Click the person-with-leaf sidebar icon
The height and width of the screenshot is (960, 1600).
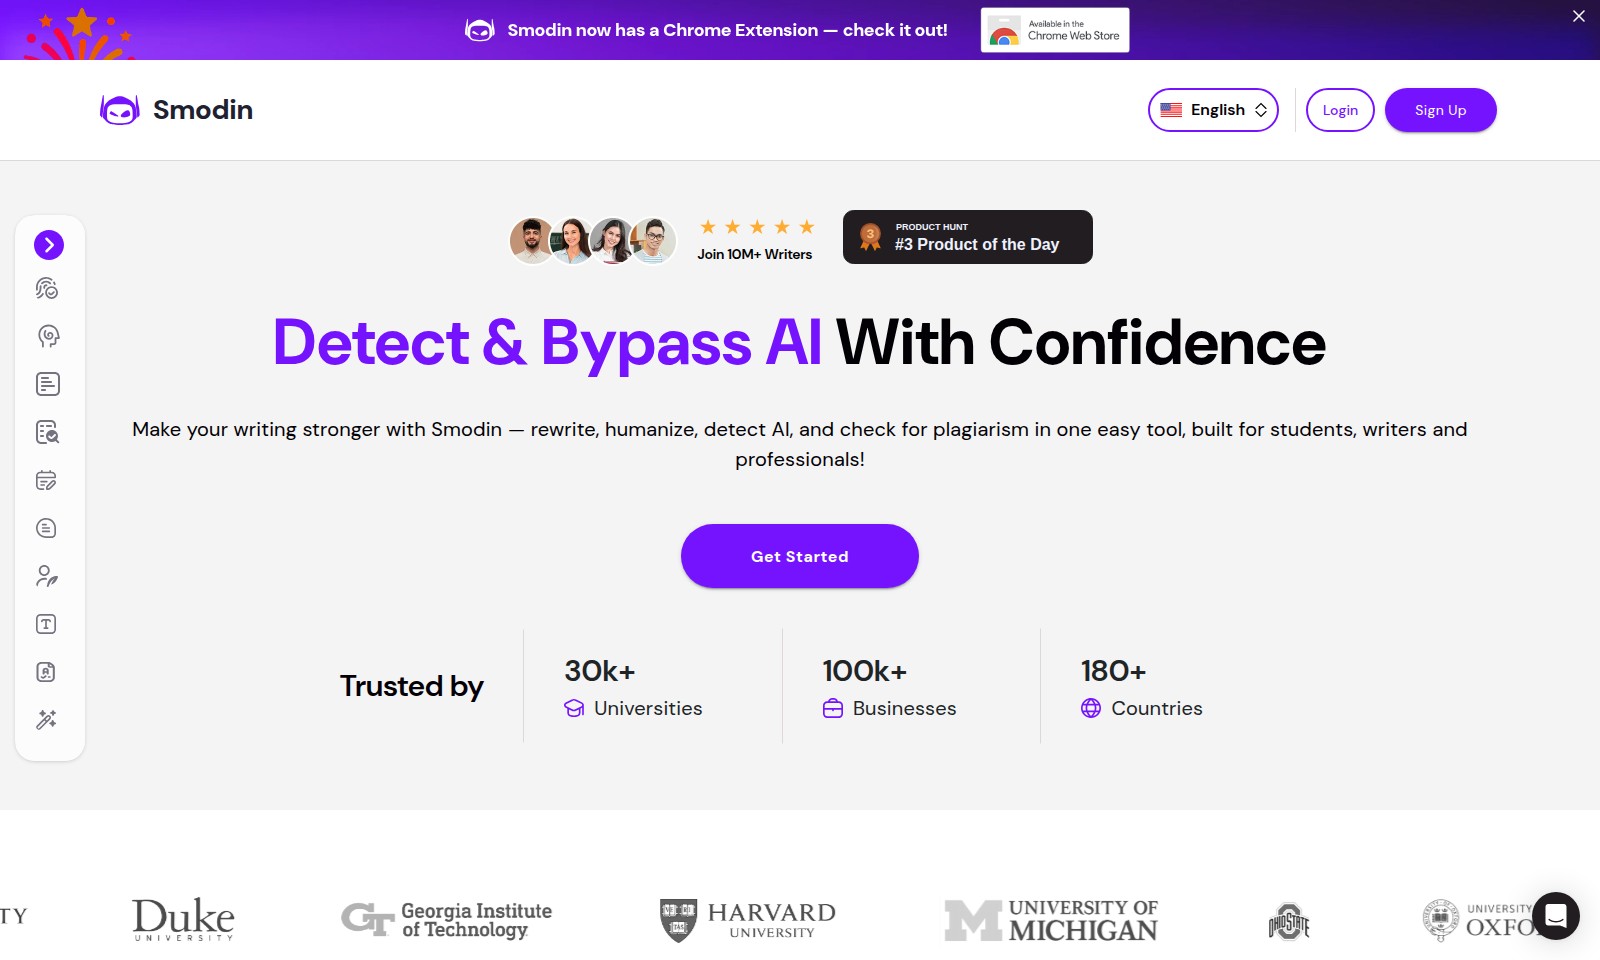[46, 576]
